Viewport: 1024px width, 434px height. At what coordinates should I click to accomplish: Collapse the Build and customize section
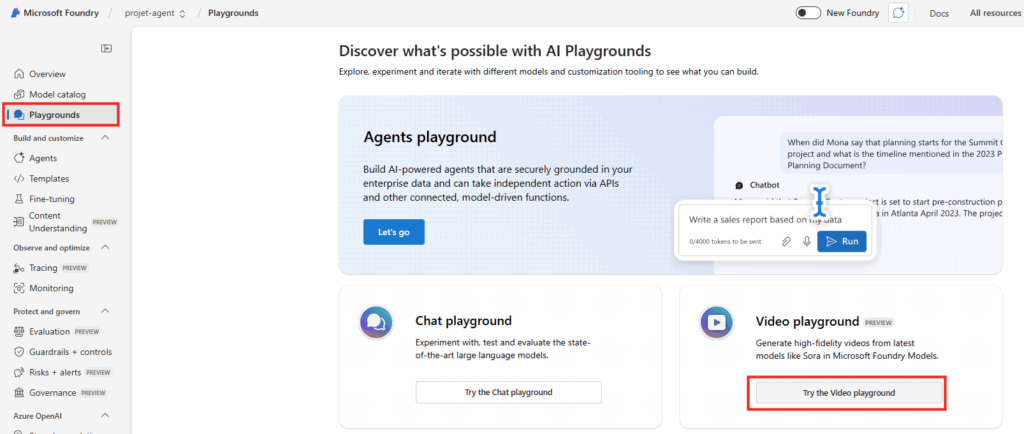106,138
